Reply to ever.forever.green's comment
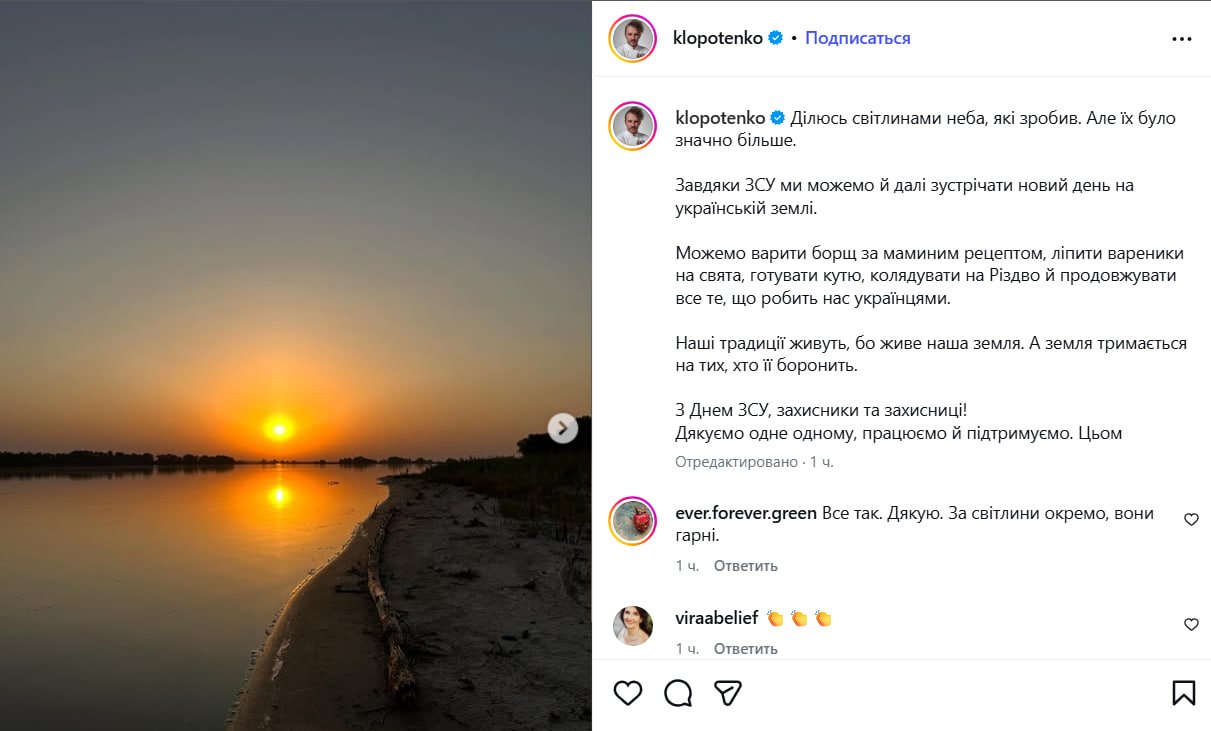Viewport: 1211px width, 731px height. click(745, 566)
